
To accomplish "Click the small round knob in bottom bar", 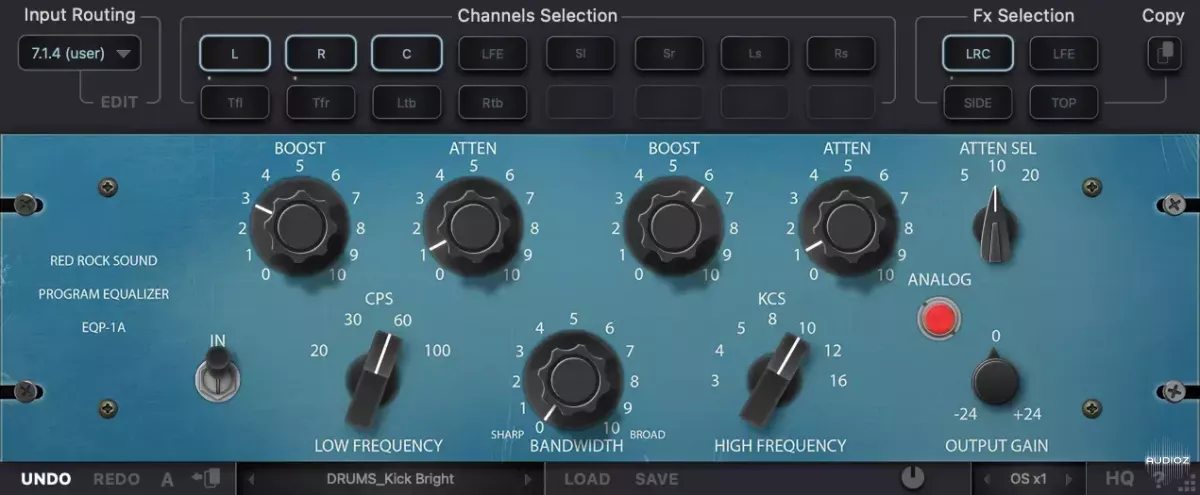I will [x=912, y=478].
